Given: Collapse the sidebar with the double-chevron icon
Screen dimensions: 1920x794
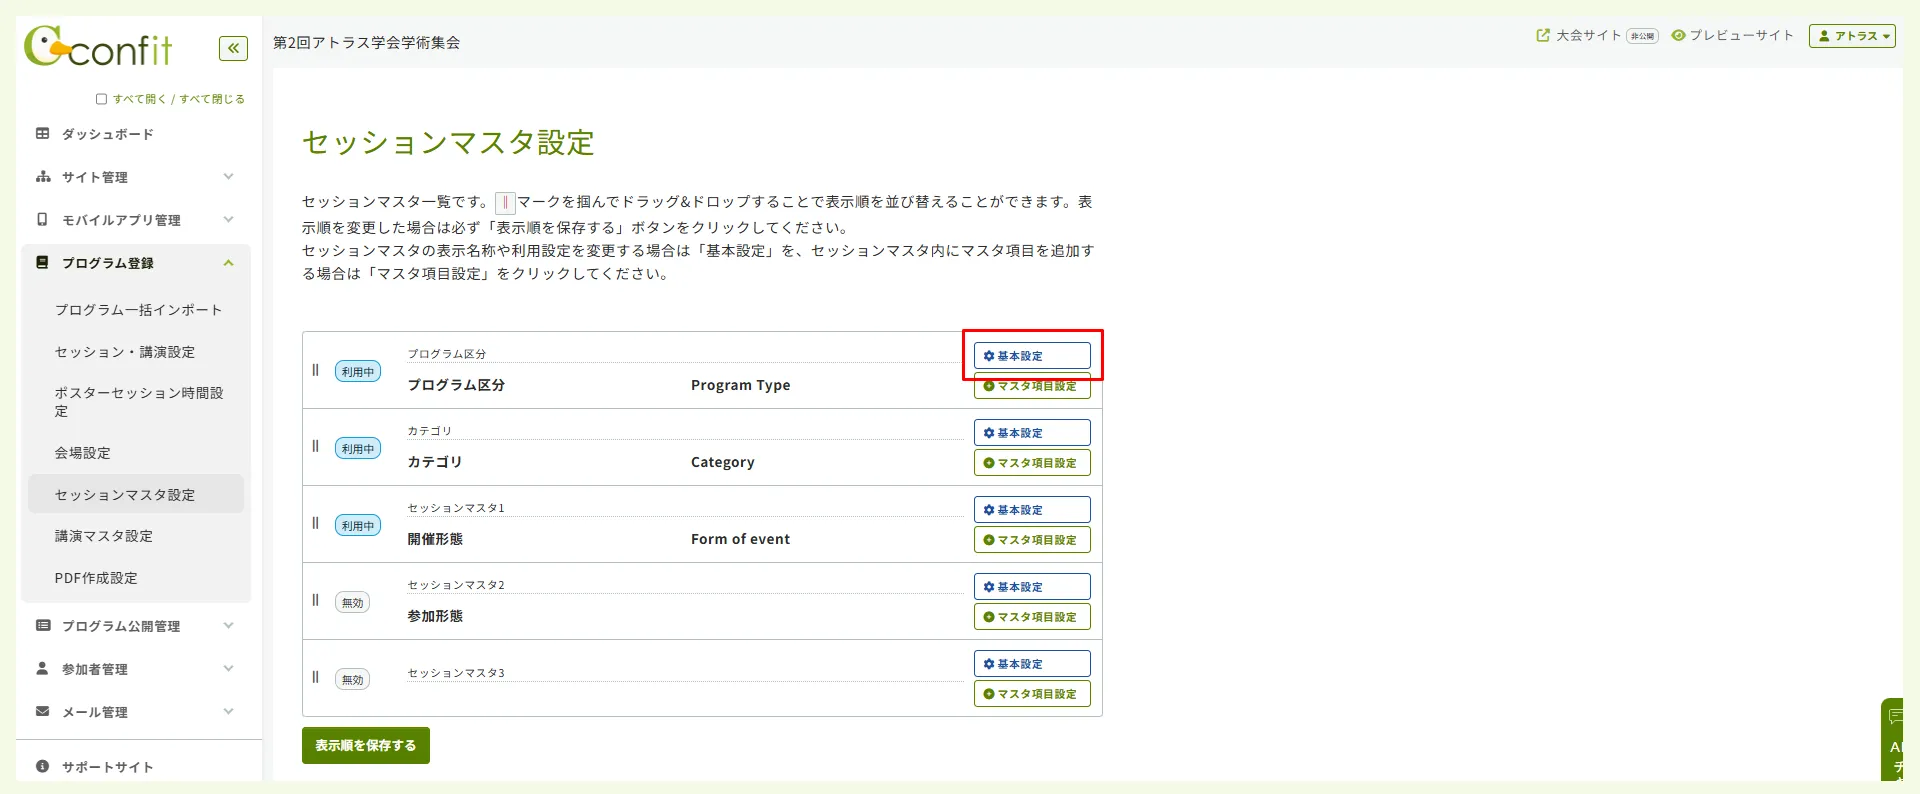Looking at the screenshot, I should (233, 48).
